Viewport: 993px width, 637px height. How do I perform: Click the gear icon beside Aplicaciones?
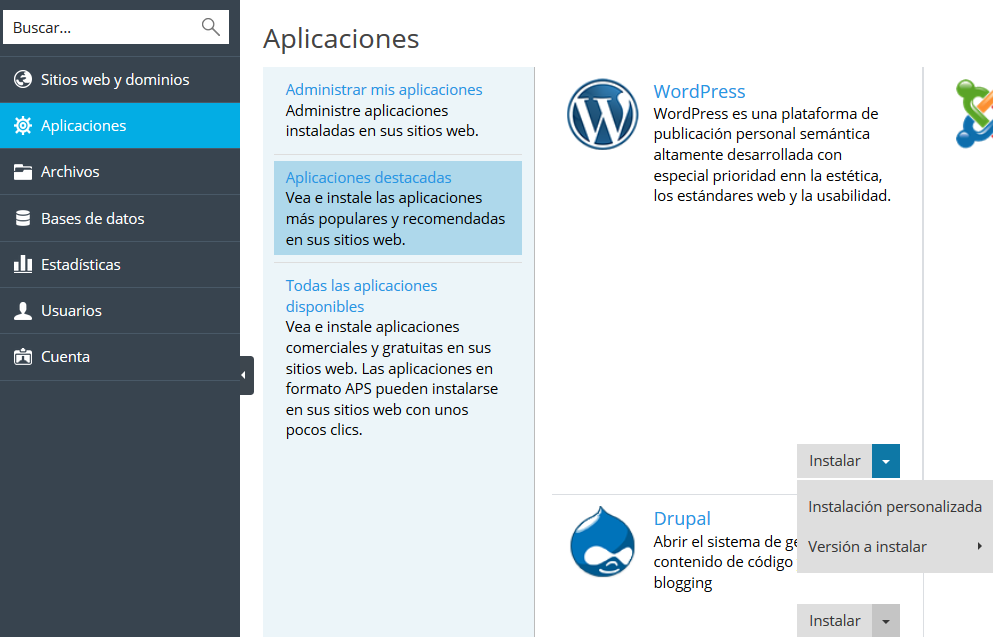pos(22,126)
